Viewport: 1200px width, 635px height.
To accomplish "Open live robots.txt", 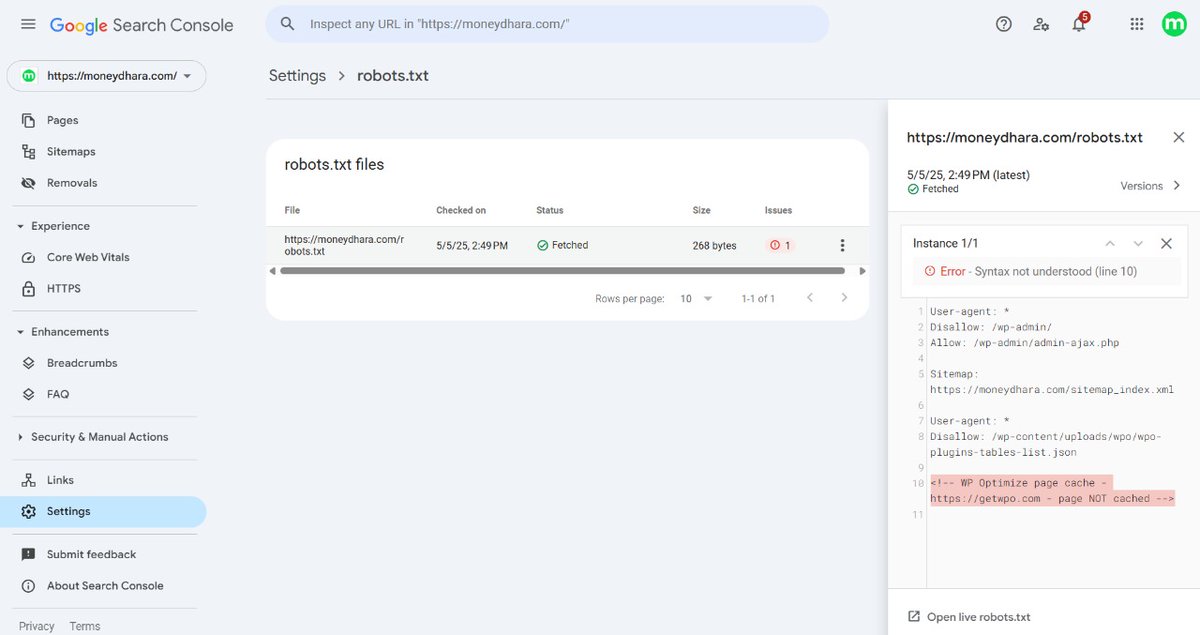I will point(968,617).
